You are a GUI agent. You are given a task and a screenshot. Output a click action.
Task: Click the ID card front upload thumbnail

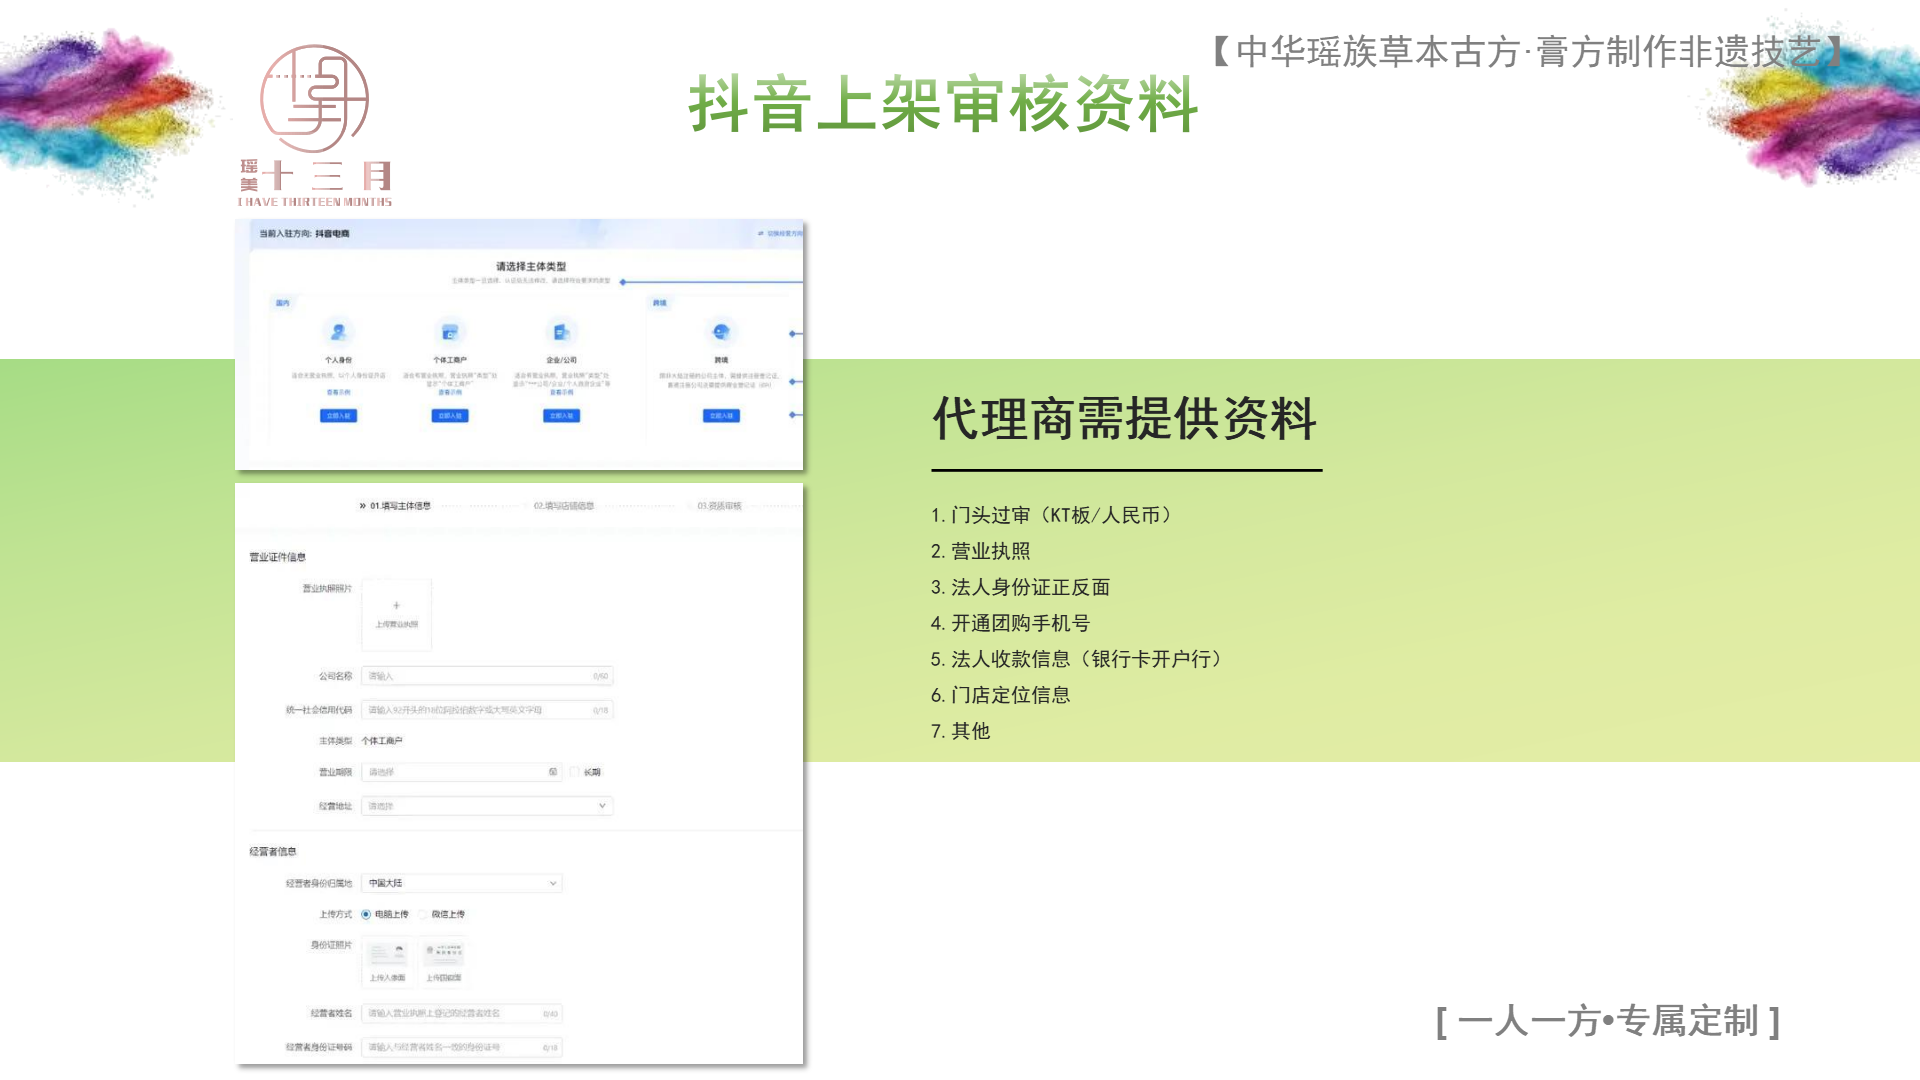tap(387, 953)
